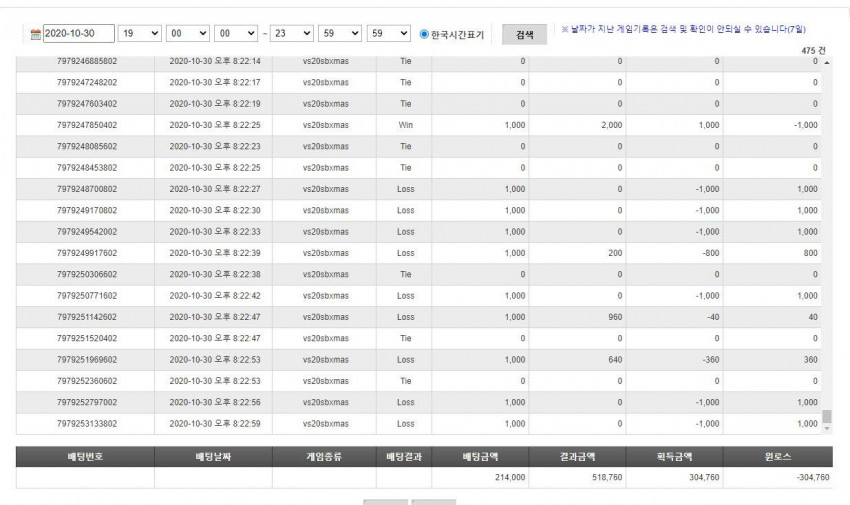The width and height of the screenshot is (850, 505).
Task: Click the 결과금액 column header
Action: [x=577, y=457]
